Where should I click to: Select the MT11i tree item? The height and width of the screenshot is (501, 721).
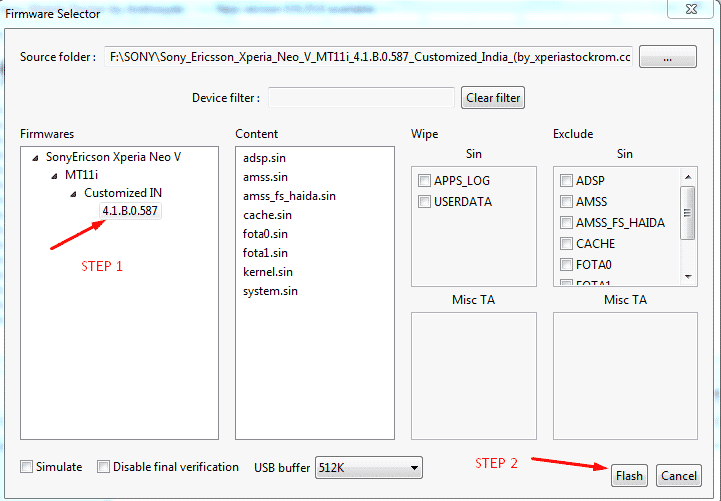pyautogui.click(x=81, y=175)
